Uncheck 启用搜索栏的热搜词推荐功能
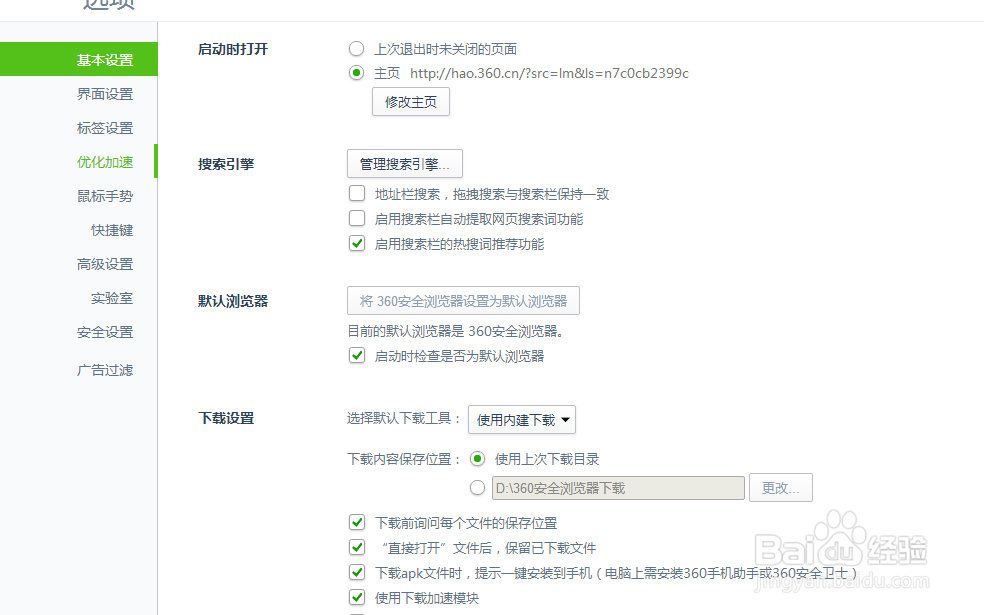 (357, 243)
